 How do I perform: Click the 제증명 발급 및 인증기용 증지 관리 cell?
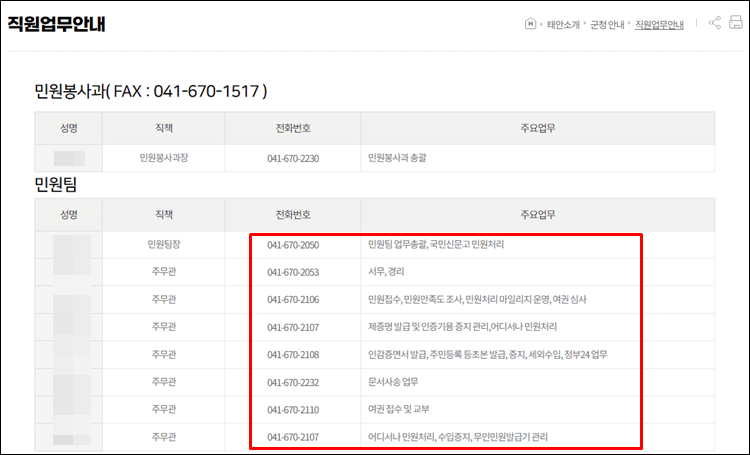538,327
